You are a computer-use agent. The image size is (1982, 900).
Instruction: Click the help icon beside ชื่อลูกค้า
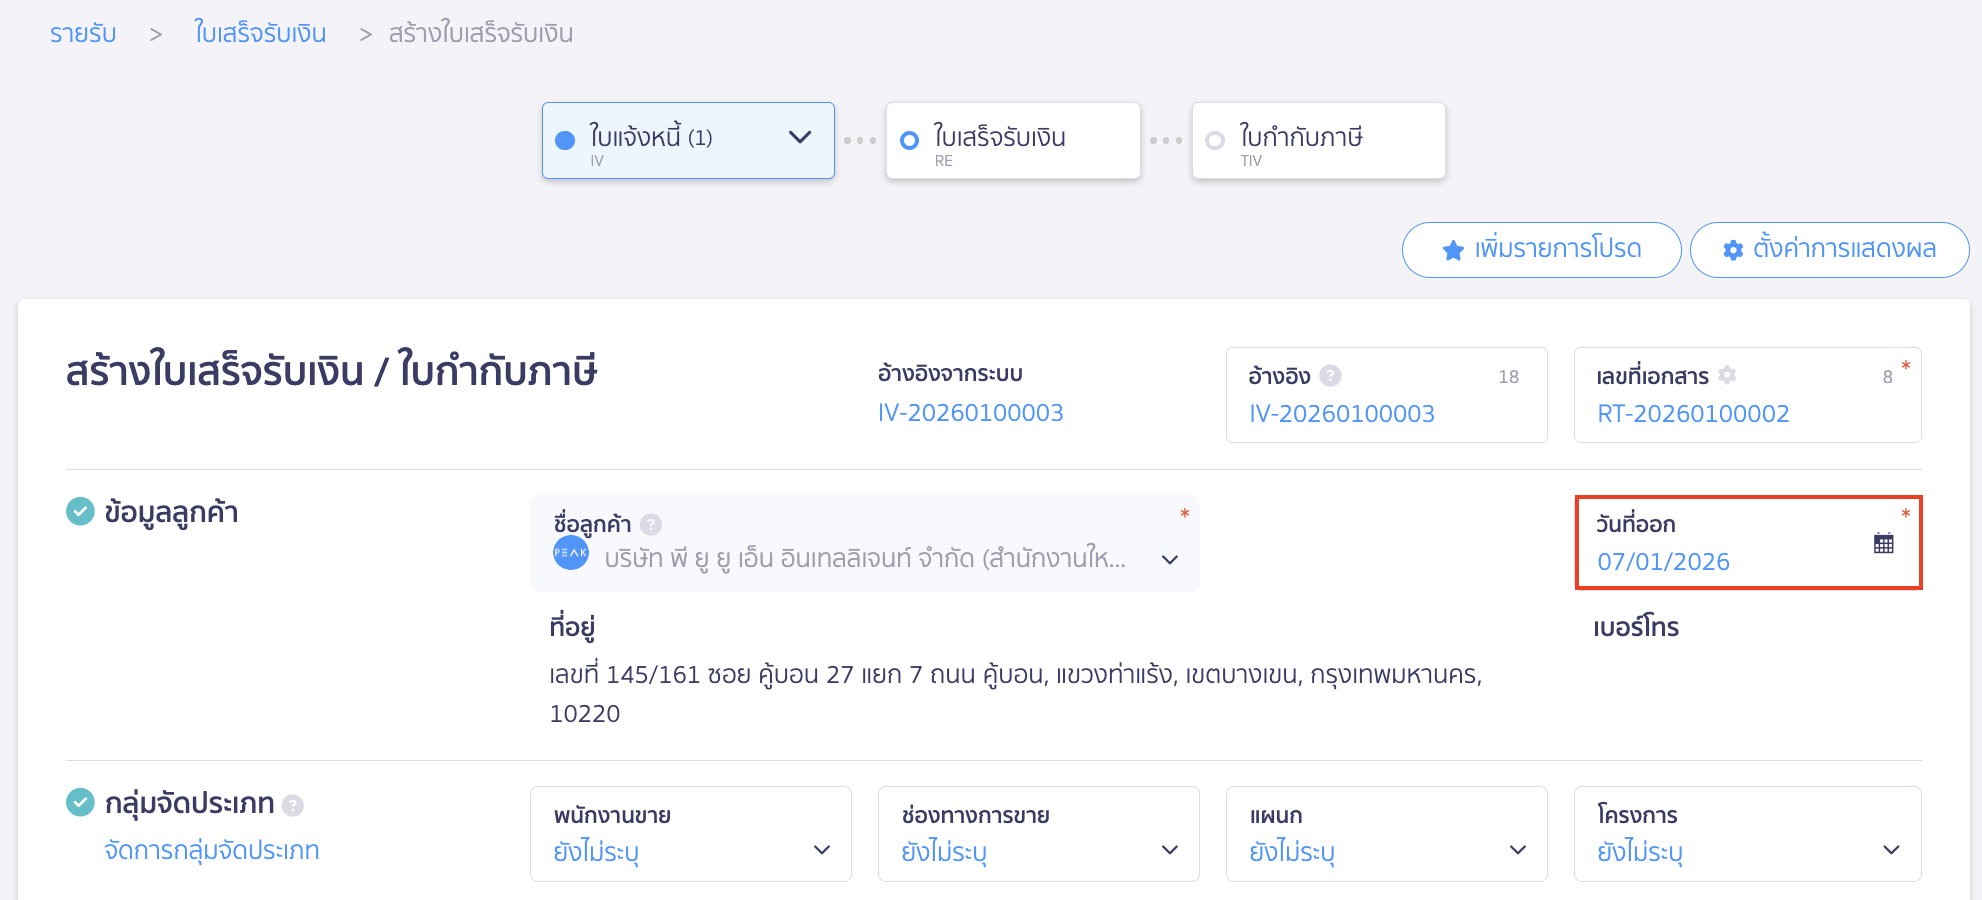tap(651, 522)
